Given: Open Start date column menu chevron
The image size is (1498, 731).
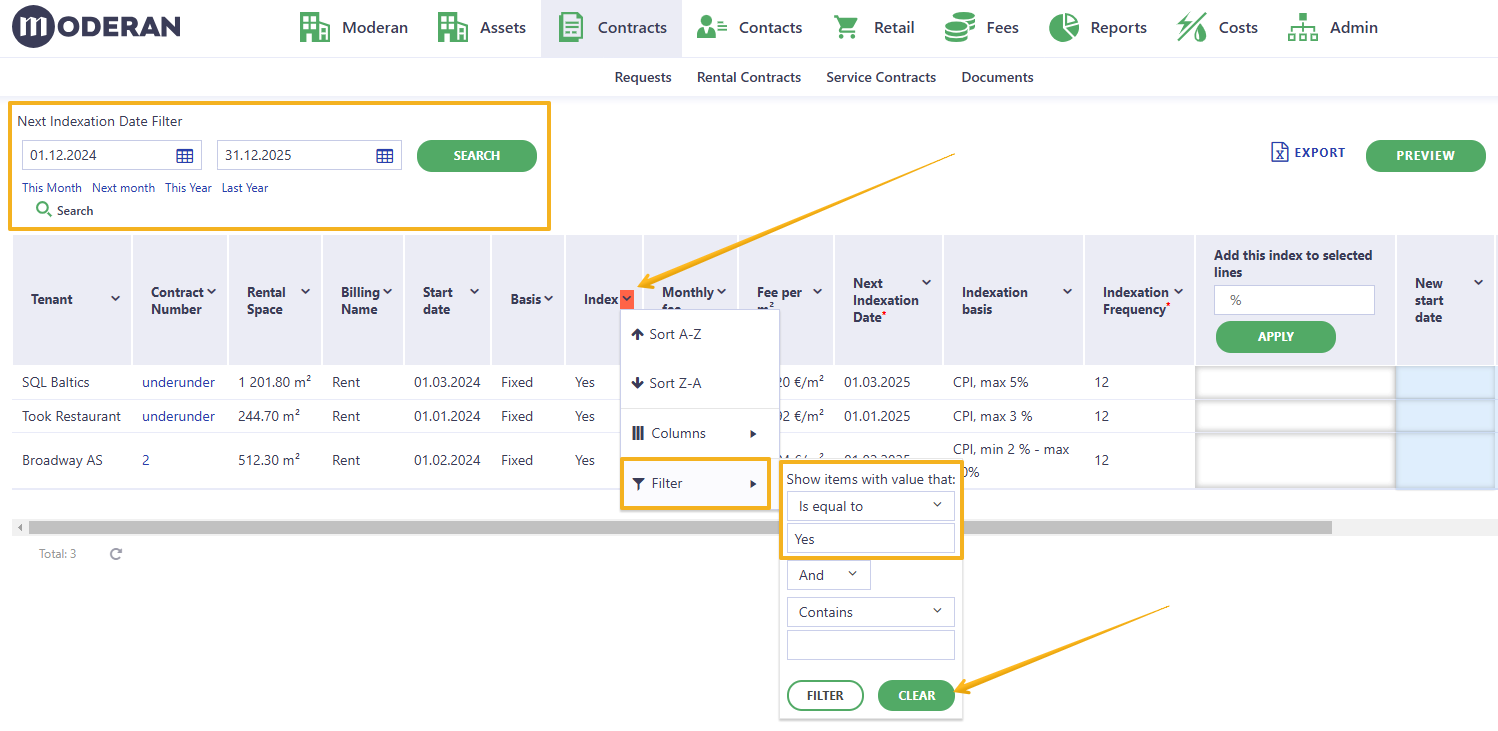Looking at the screenshot, I should tap(474, 292).
